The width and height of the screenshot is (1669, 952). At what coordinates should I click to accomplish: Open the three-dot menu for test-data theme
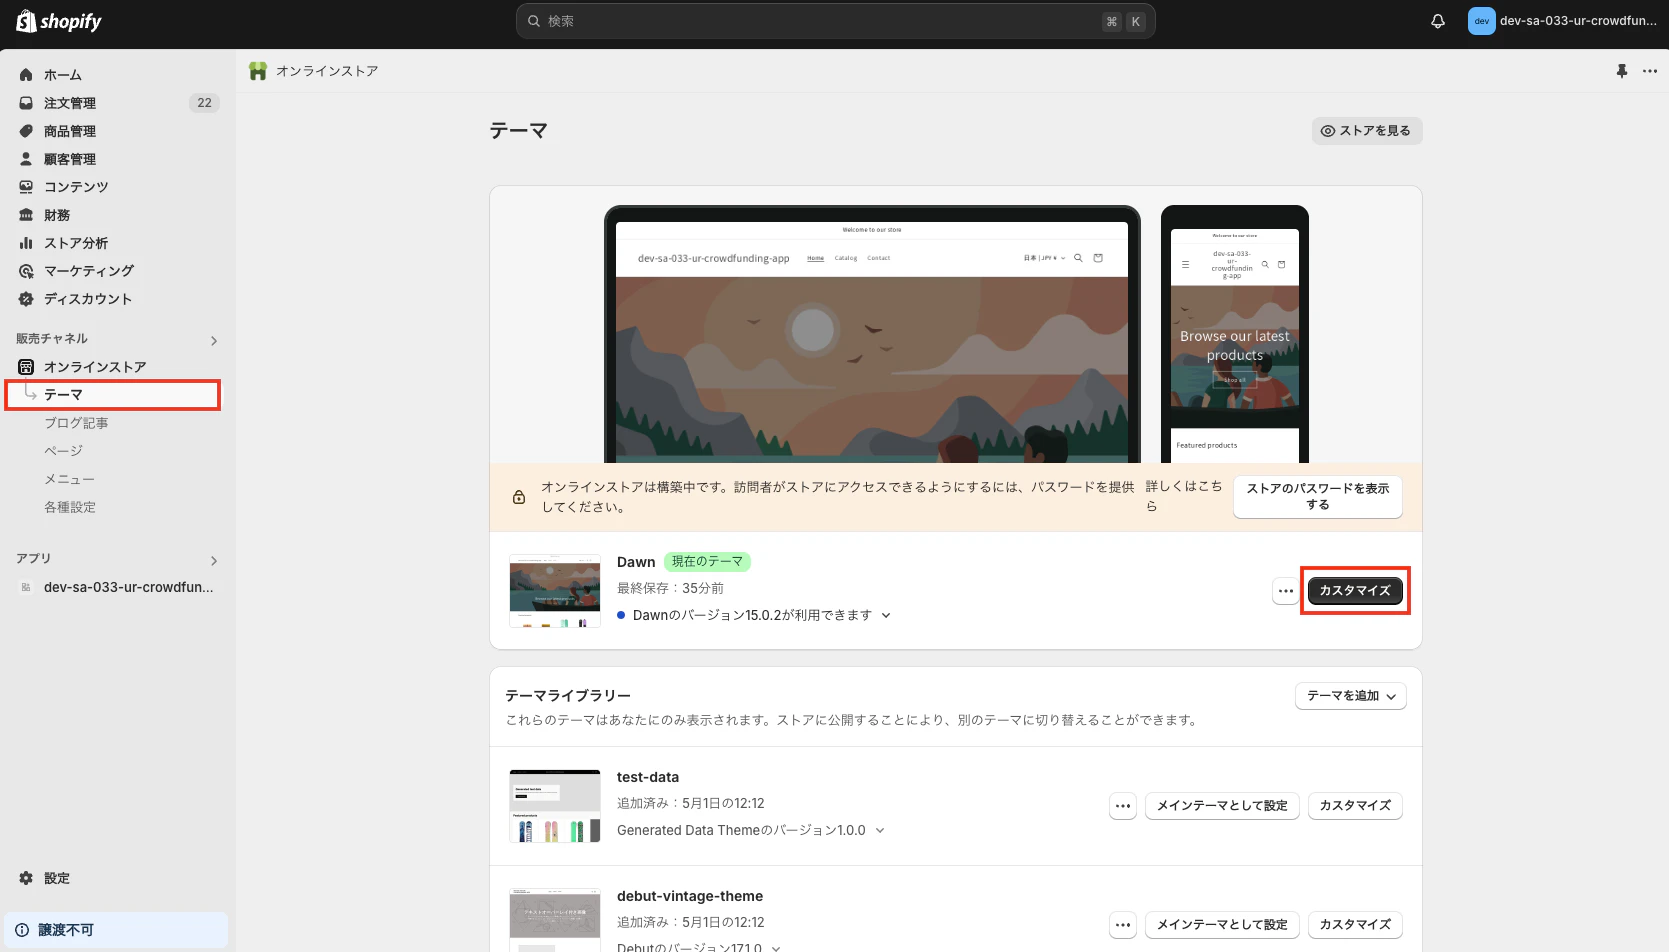point(1122,805)
